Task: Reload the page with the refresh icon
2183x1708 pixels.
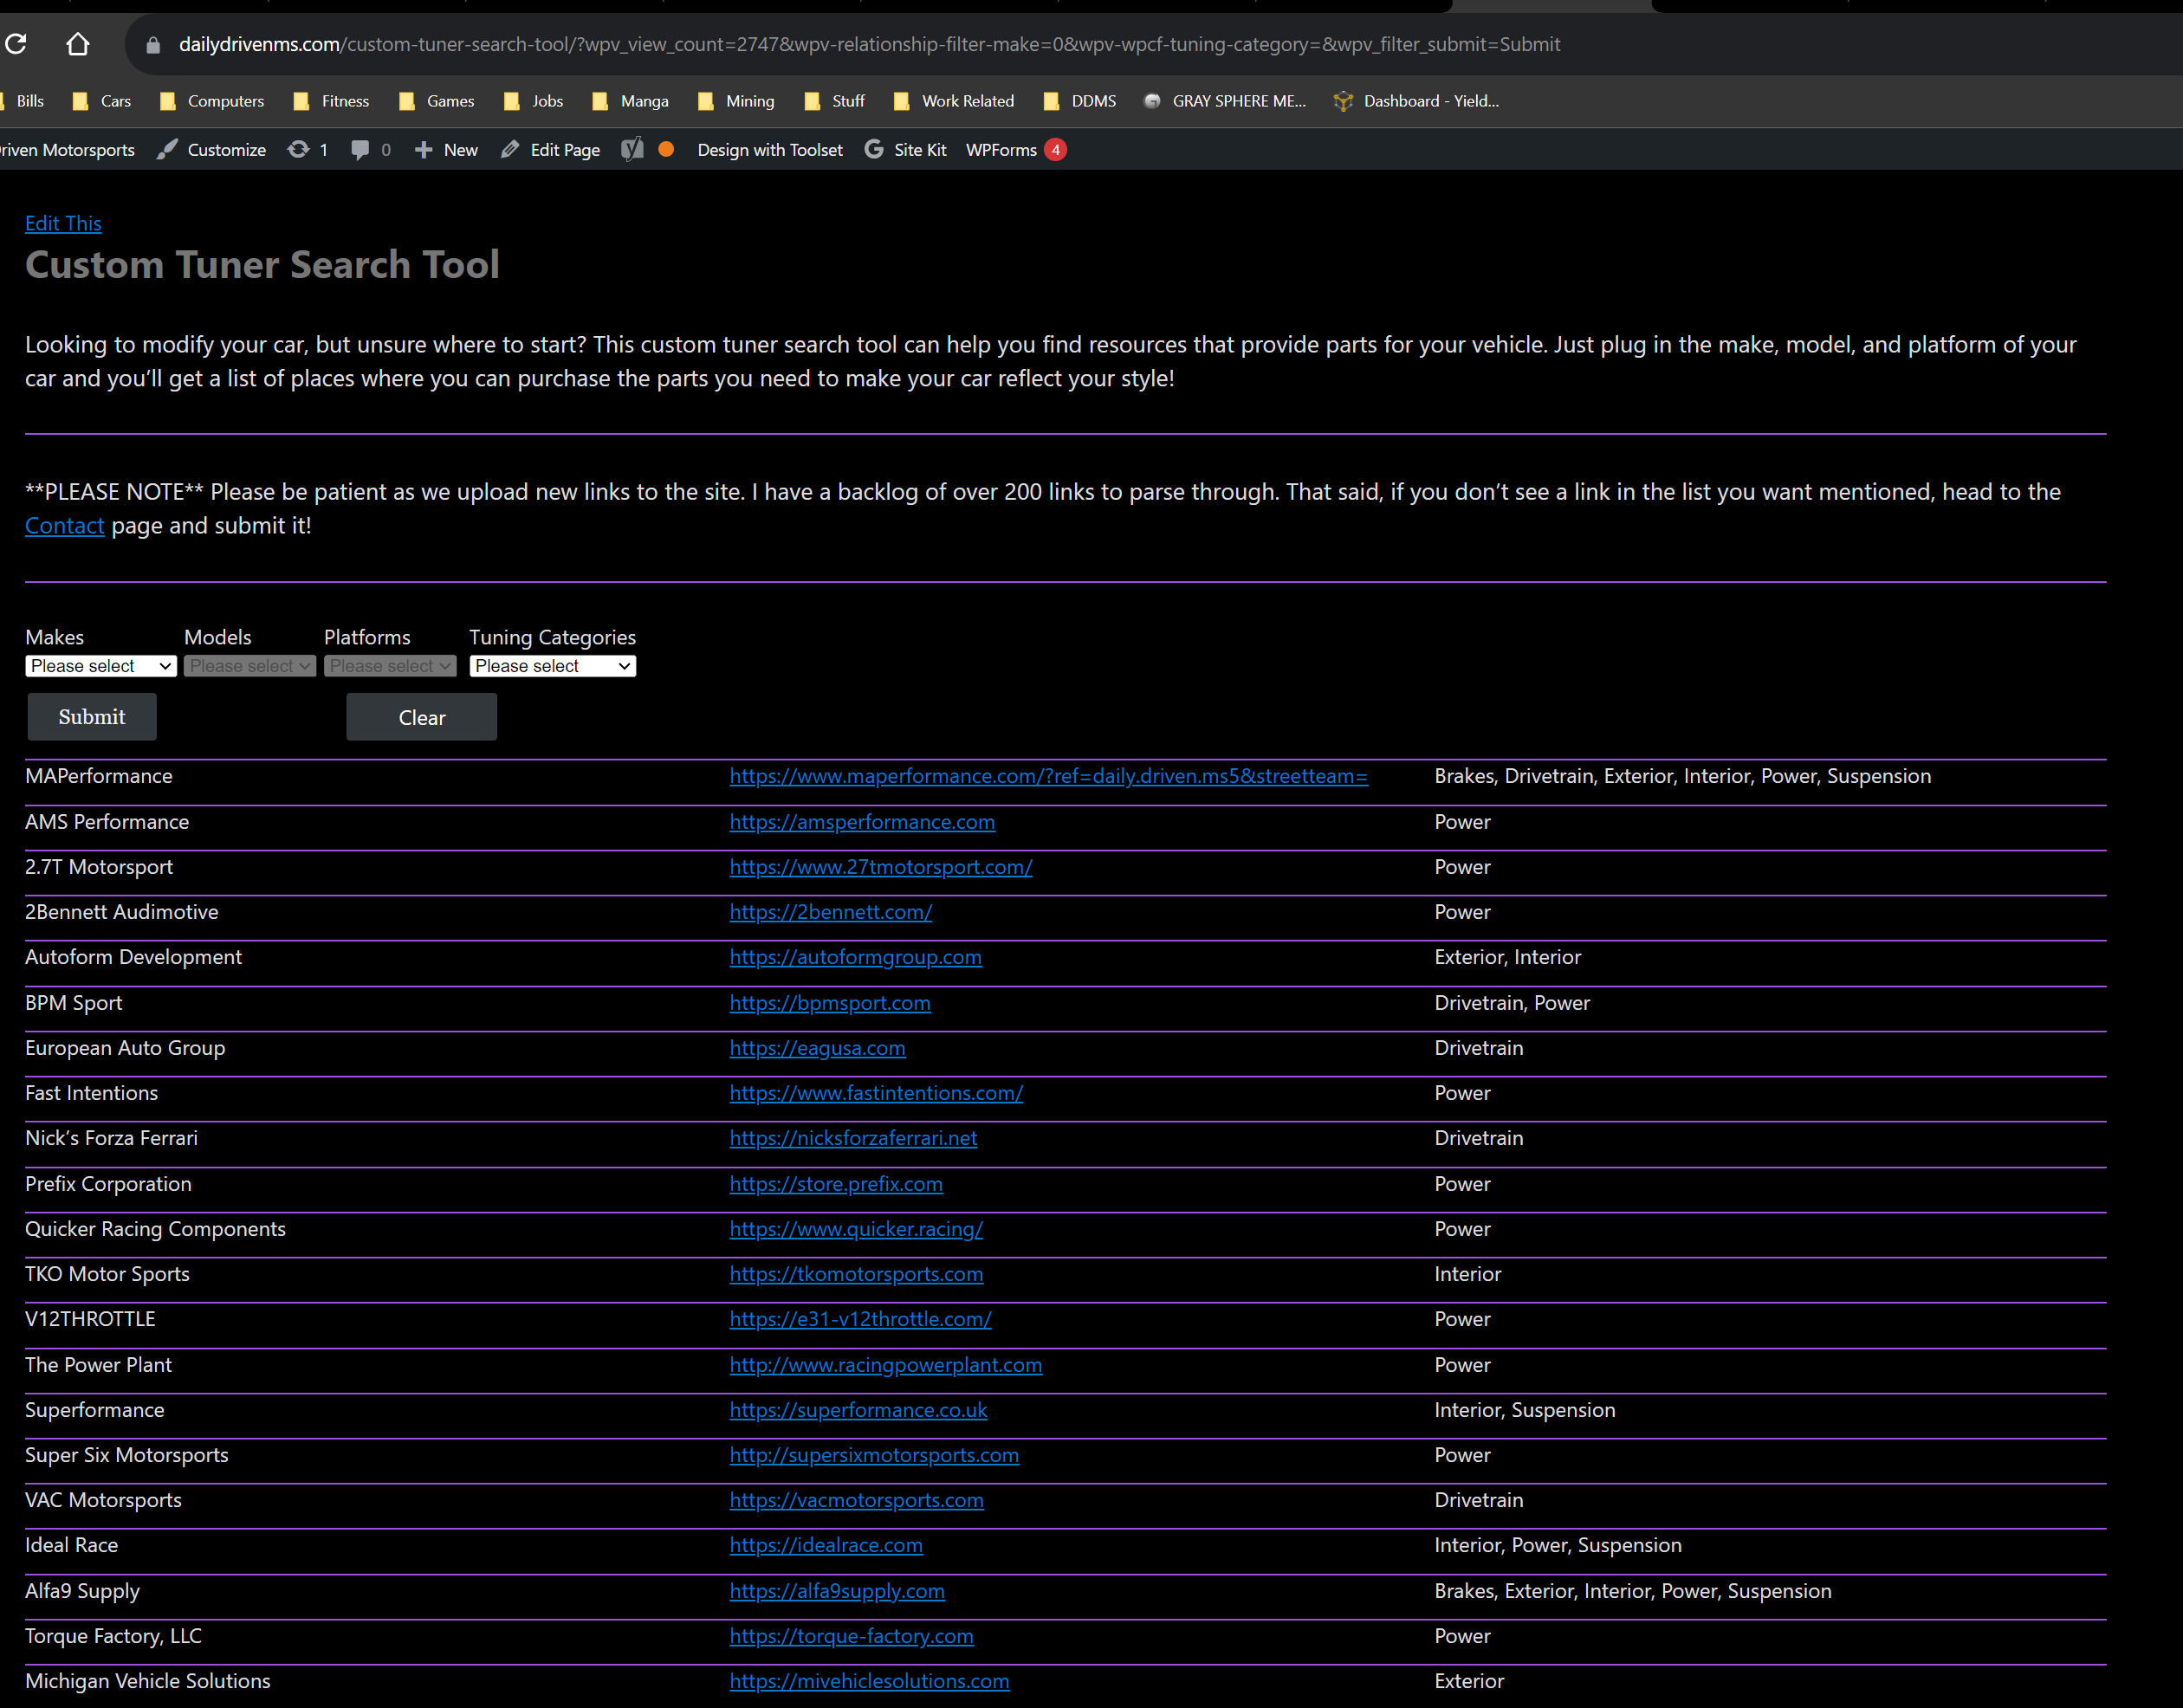Action: coord(15,44)
